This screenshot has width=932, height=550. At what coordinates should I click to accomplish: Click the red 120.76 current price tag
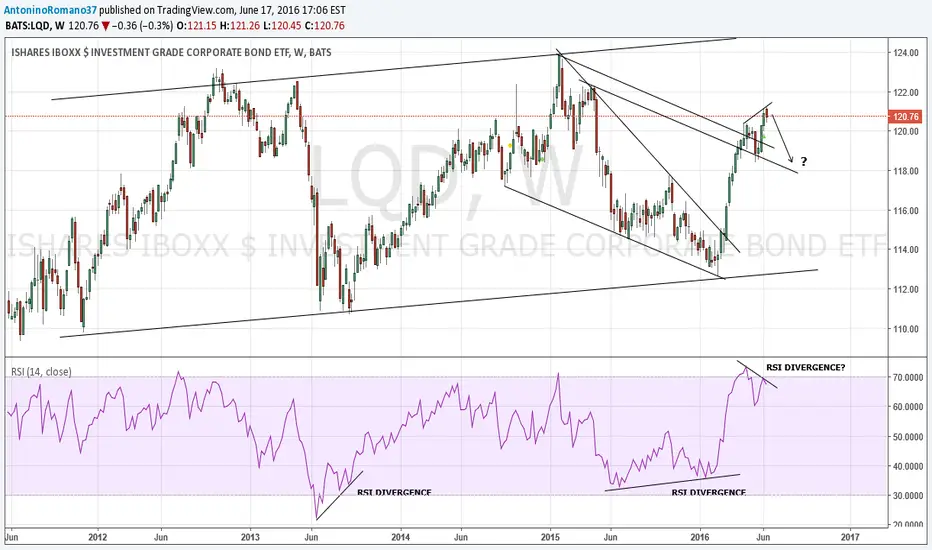pyautogui.click(x=905, y=117)
